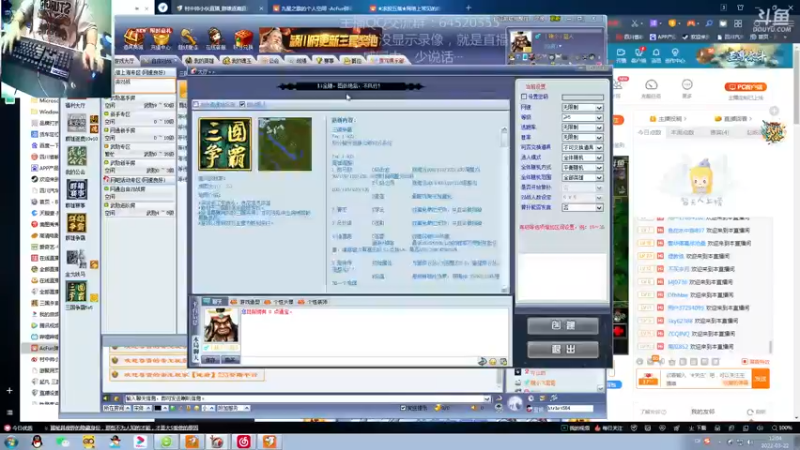Open the 平衡随机 dropdown in settings
The width and height of the screenshot is (800, 450).
(x=583, y=167)
